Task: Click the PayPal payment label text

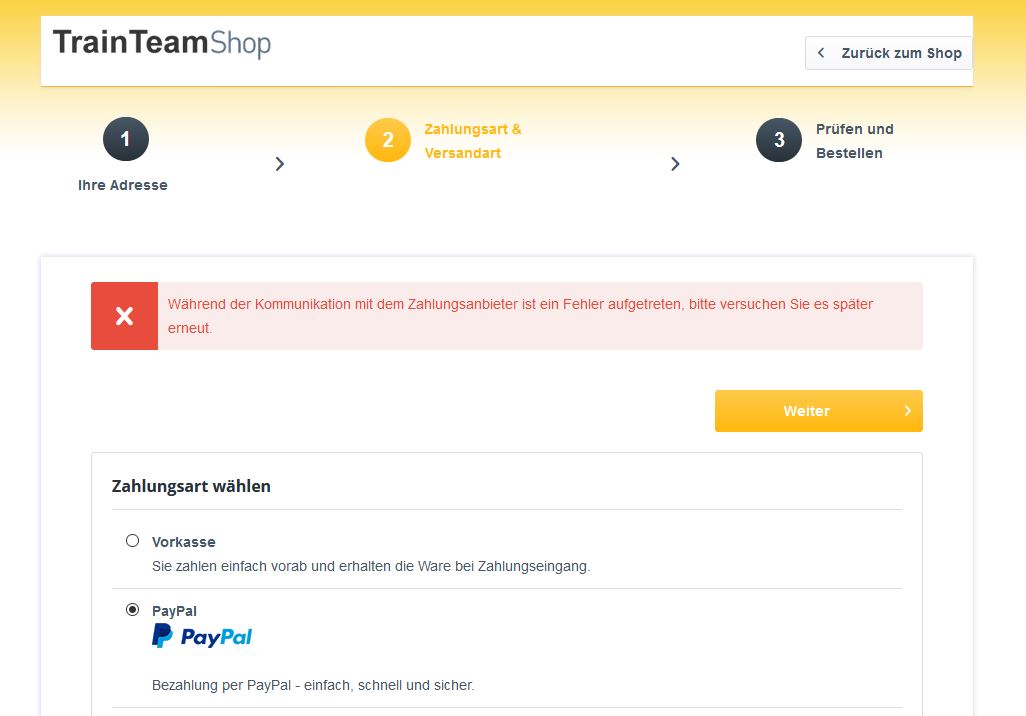Action: tap(174, 611)
